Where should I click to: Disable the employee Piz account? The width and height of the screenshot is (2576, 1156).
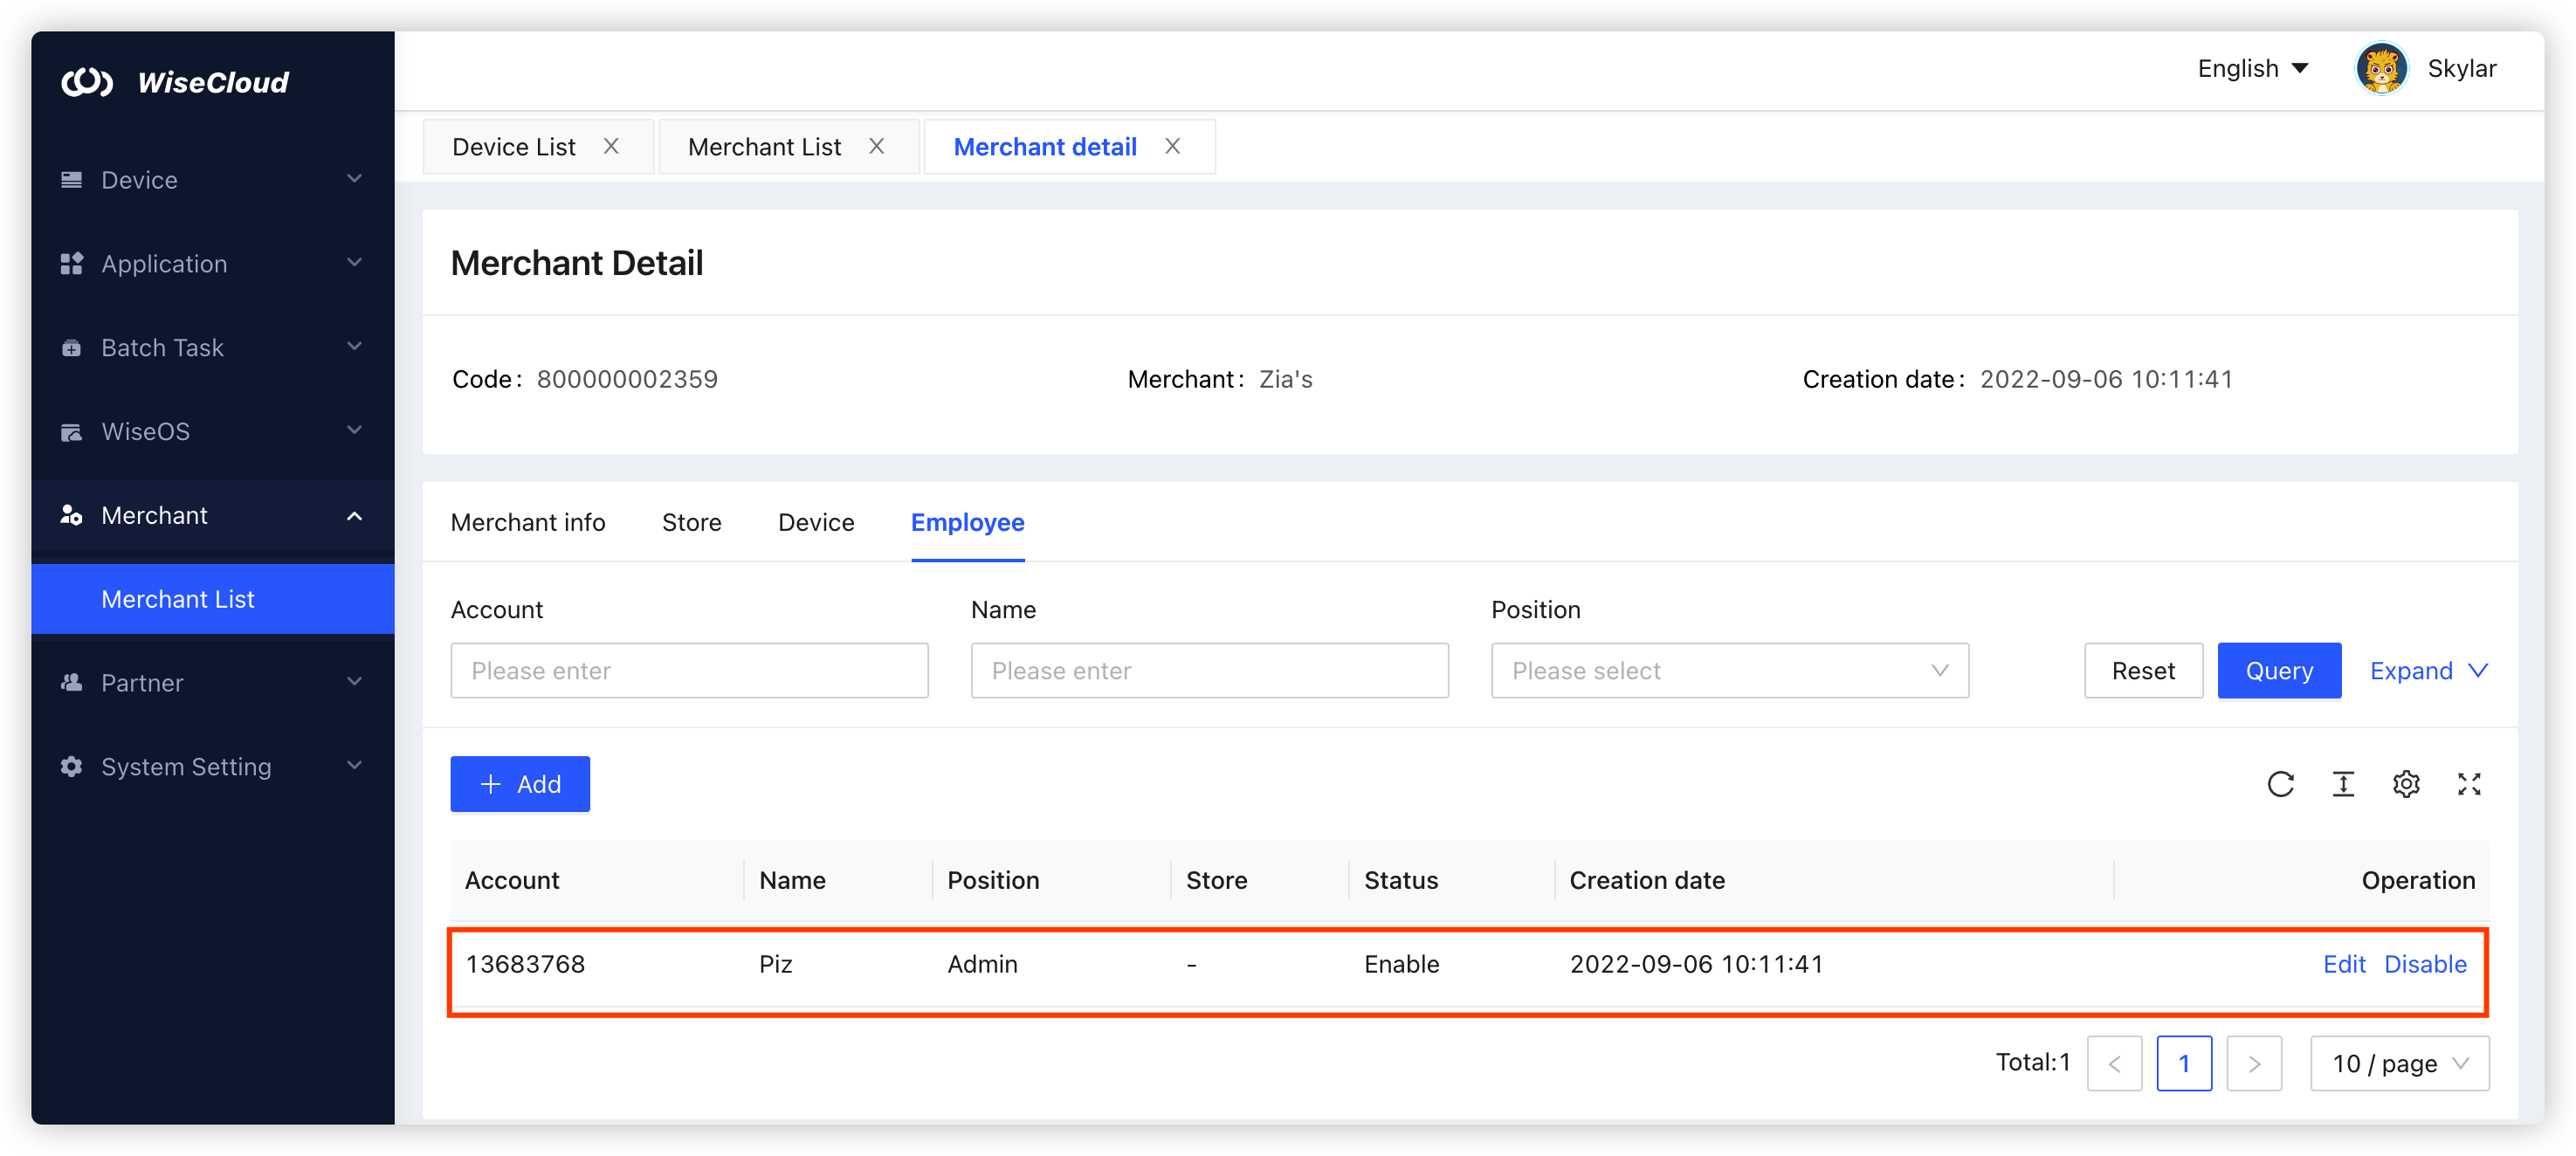tap(2425, 964)
